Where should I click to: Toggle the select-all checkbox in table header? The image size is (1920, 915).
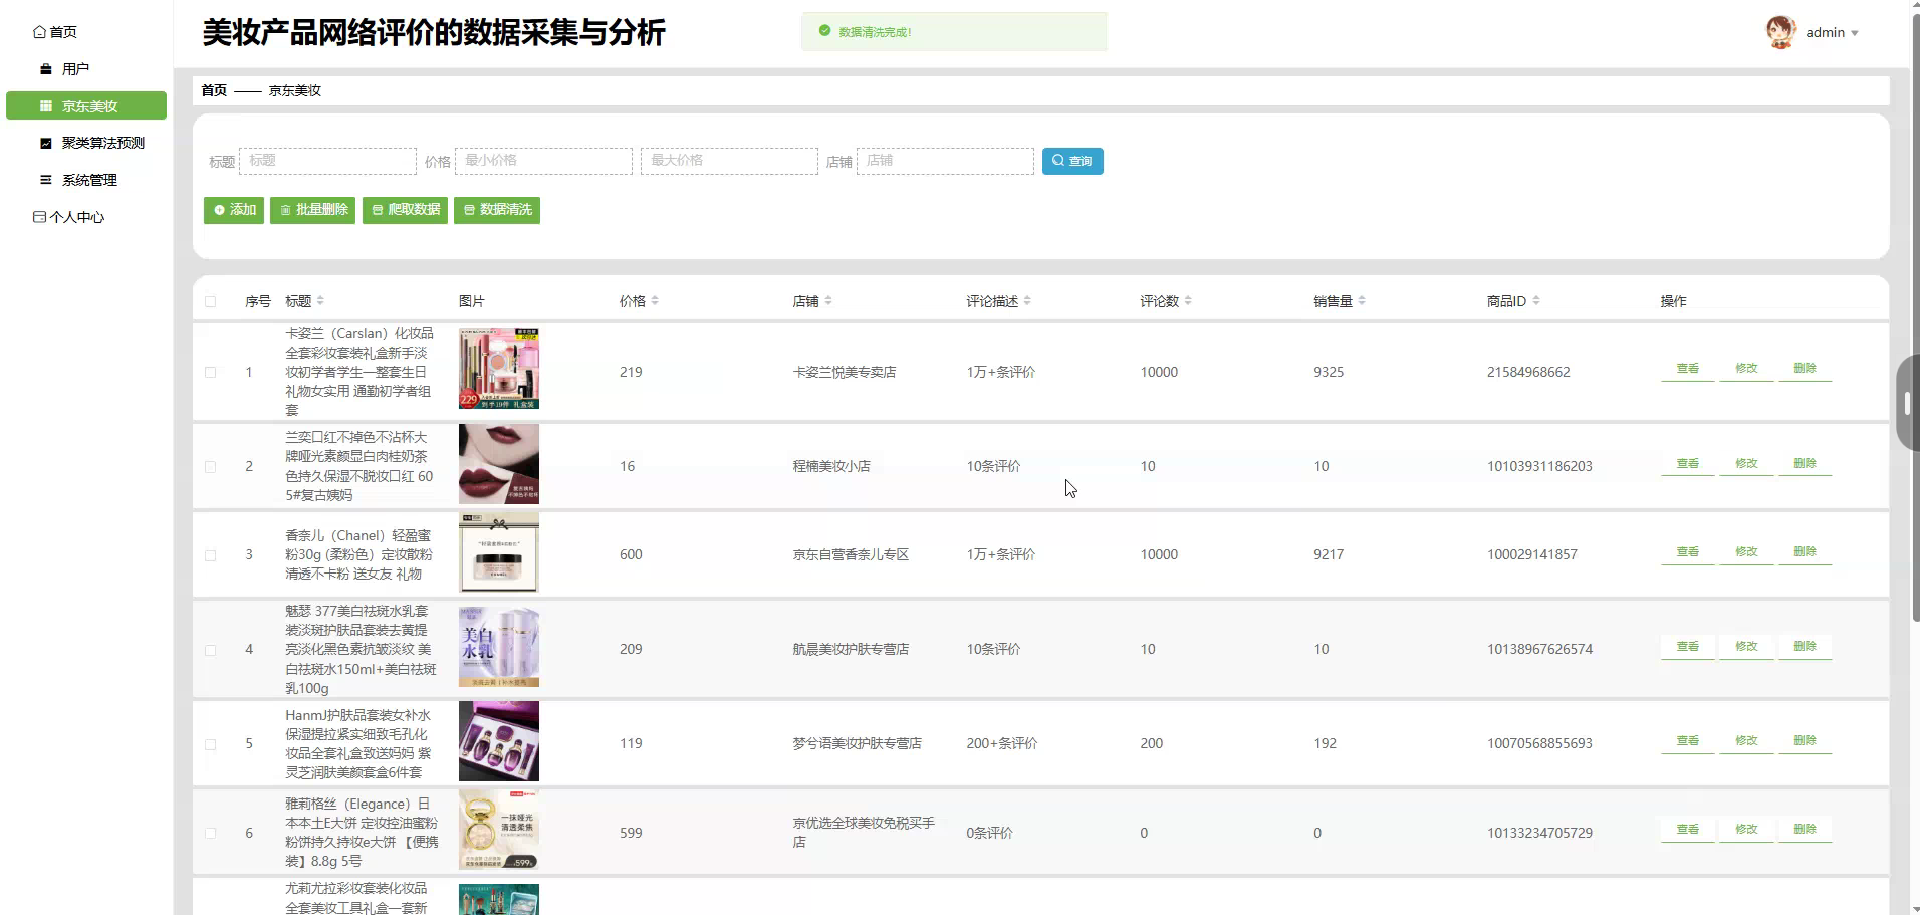pos(211,301)
